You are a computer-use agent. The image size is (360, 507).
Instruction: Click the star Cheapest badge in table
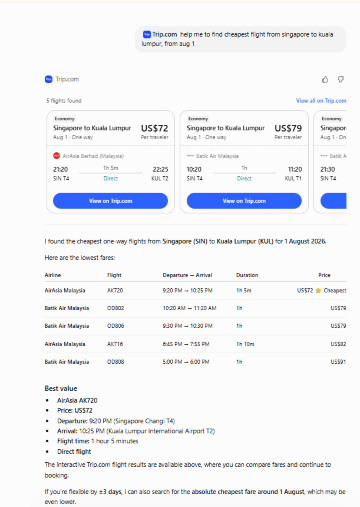click(331, 290)
